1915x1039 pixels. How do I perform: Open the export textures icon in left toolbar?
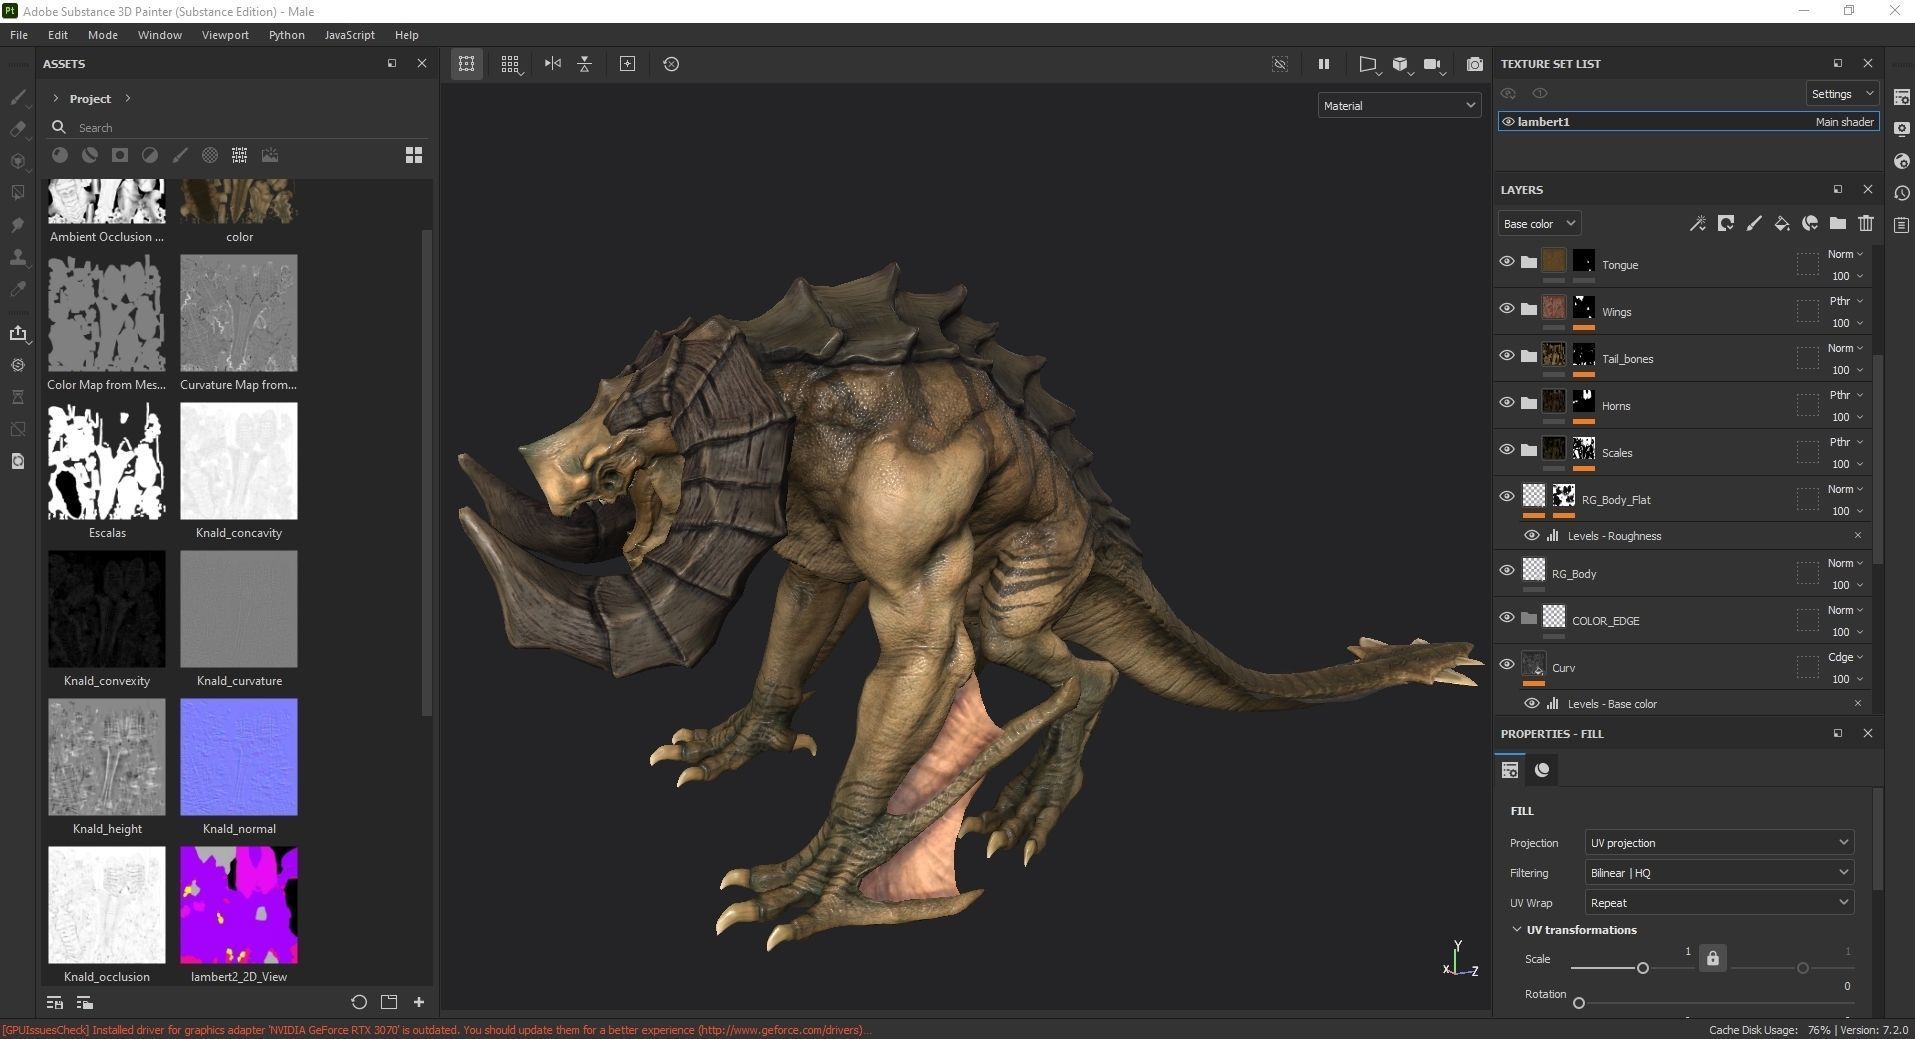pos(18,333)
